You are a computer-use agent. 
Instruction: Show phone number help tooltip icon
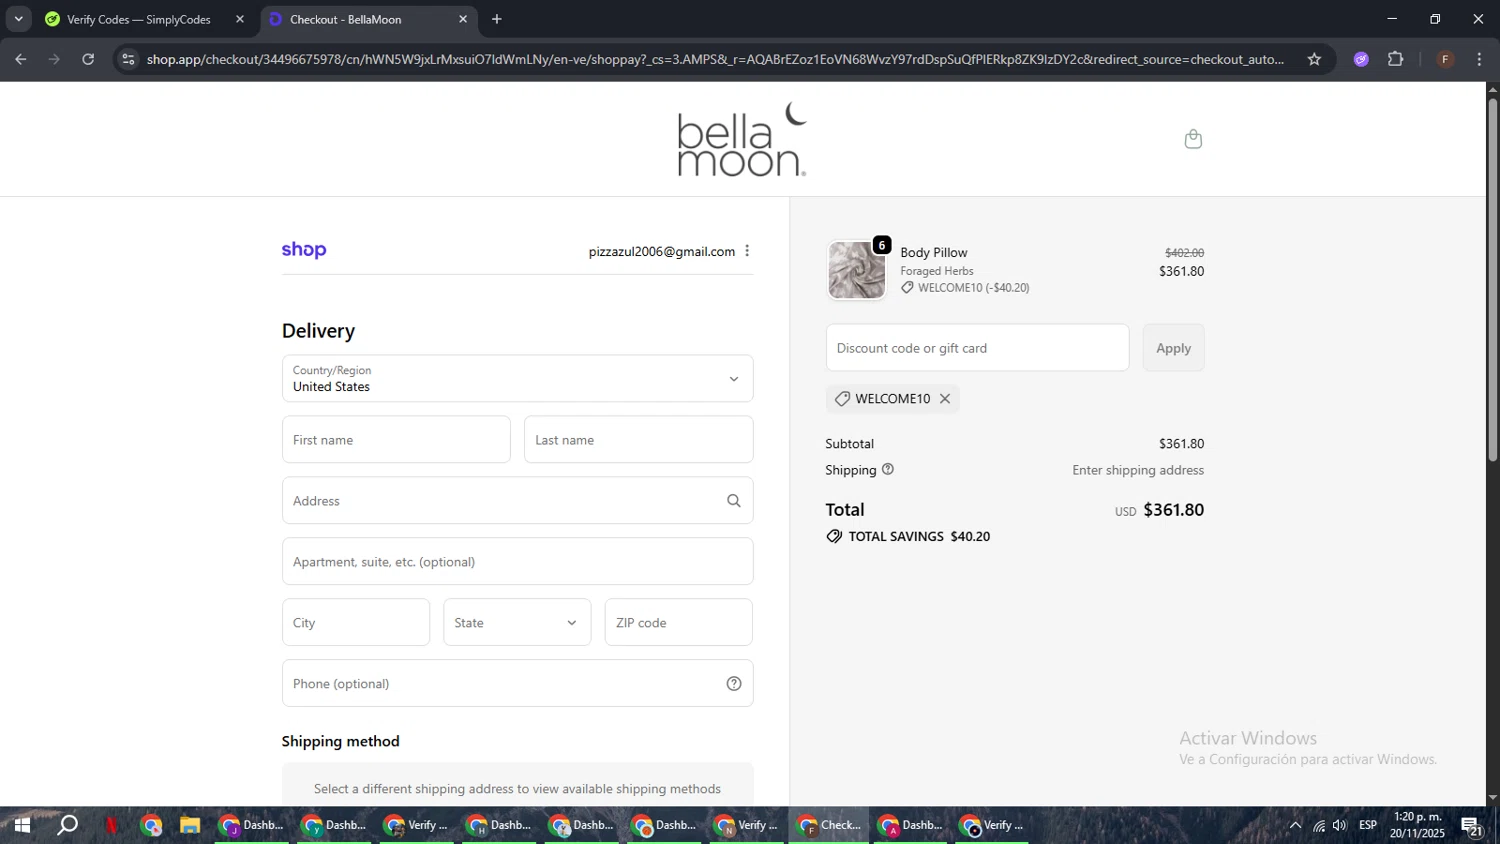tap(733, 684)
